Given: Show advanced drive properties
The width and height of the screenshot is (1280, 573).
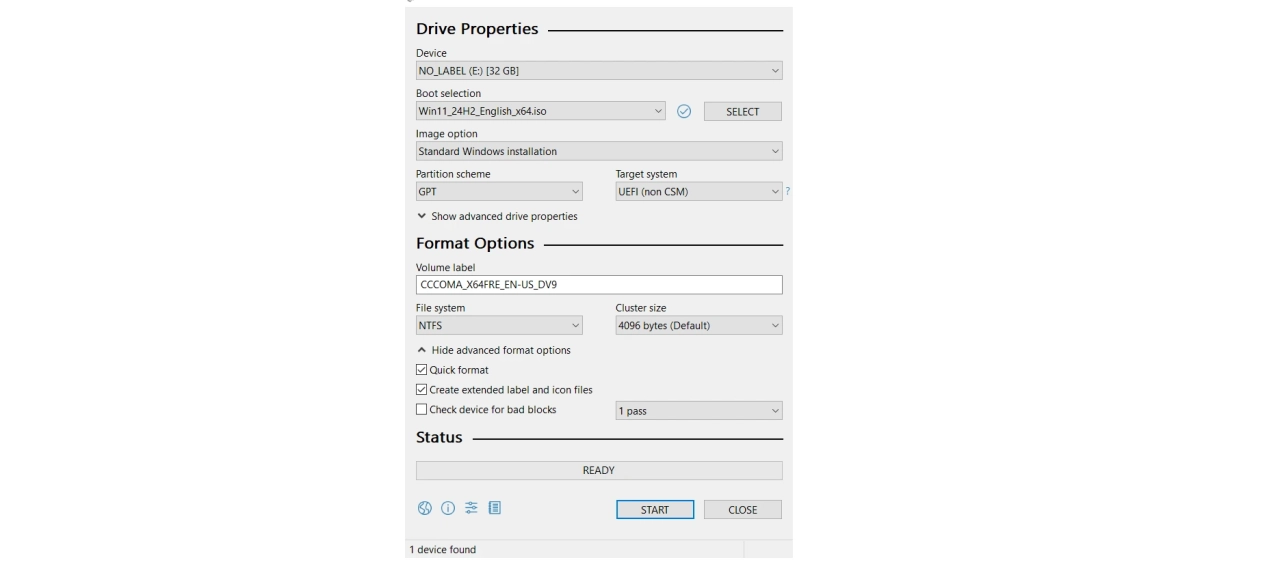Looking at the screenshot, I should click(x=497, y=217).
